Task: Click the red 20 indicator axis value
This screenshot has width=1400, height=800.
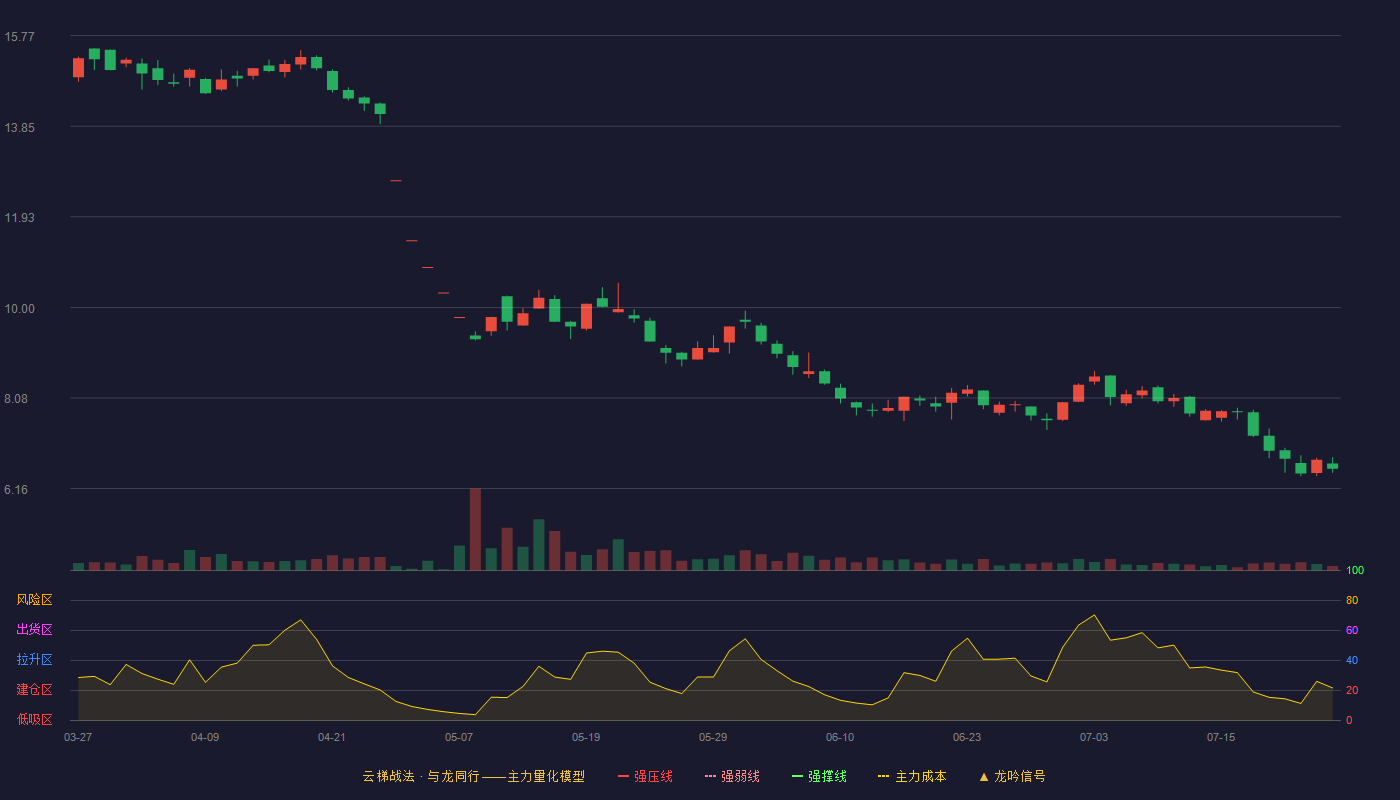Action: pyautogui.click(x=1352, y=691)
